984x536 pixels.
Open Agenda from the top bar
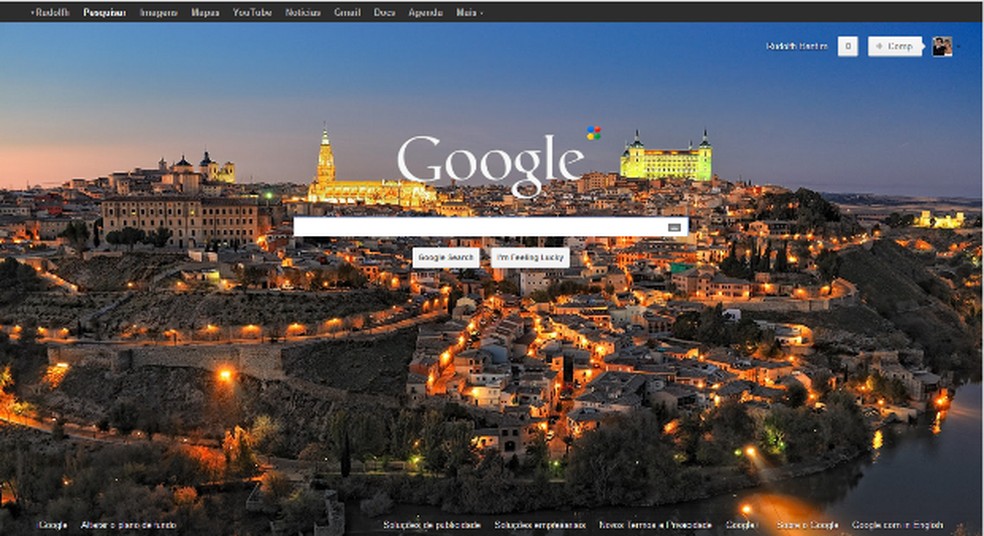point(425,12)
